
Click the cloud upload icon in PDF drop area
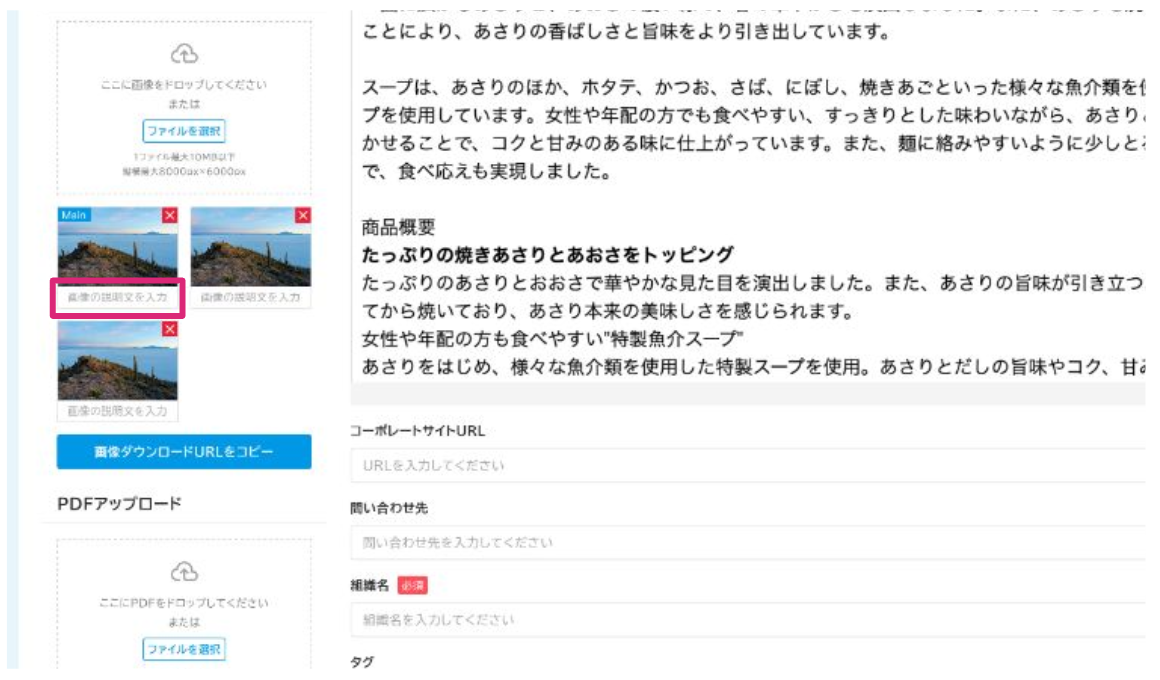[x=184, y=571]
